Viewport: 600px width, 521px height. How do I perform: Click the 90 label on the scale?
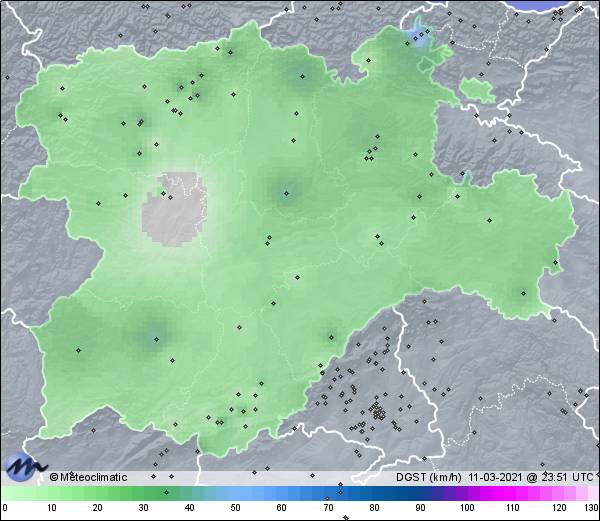pos(420,508)
